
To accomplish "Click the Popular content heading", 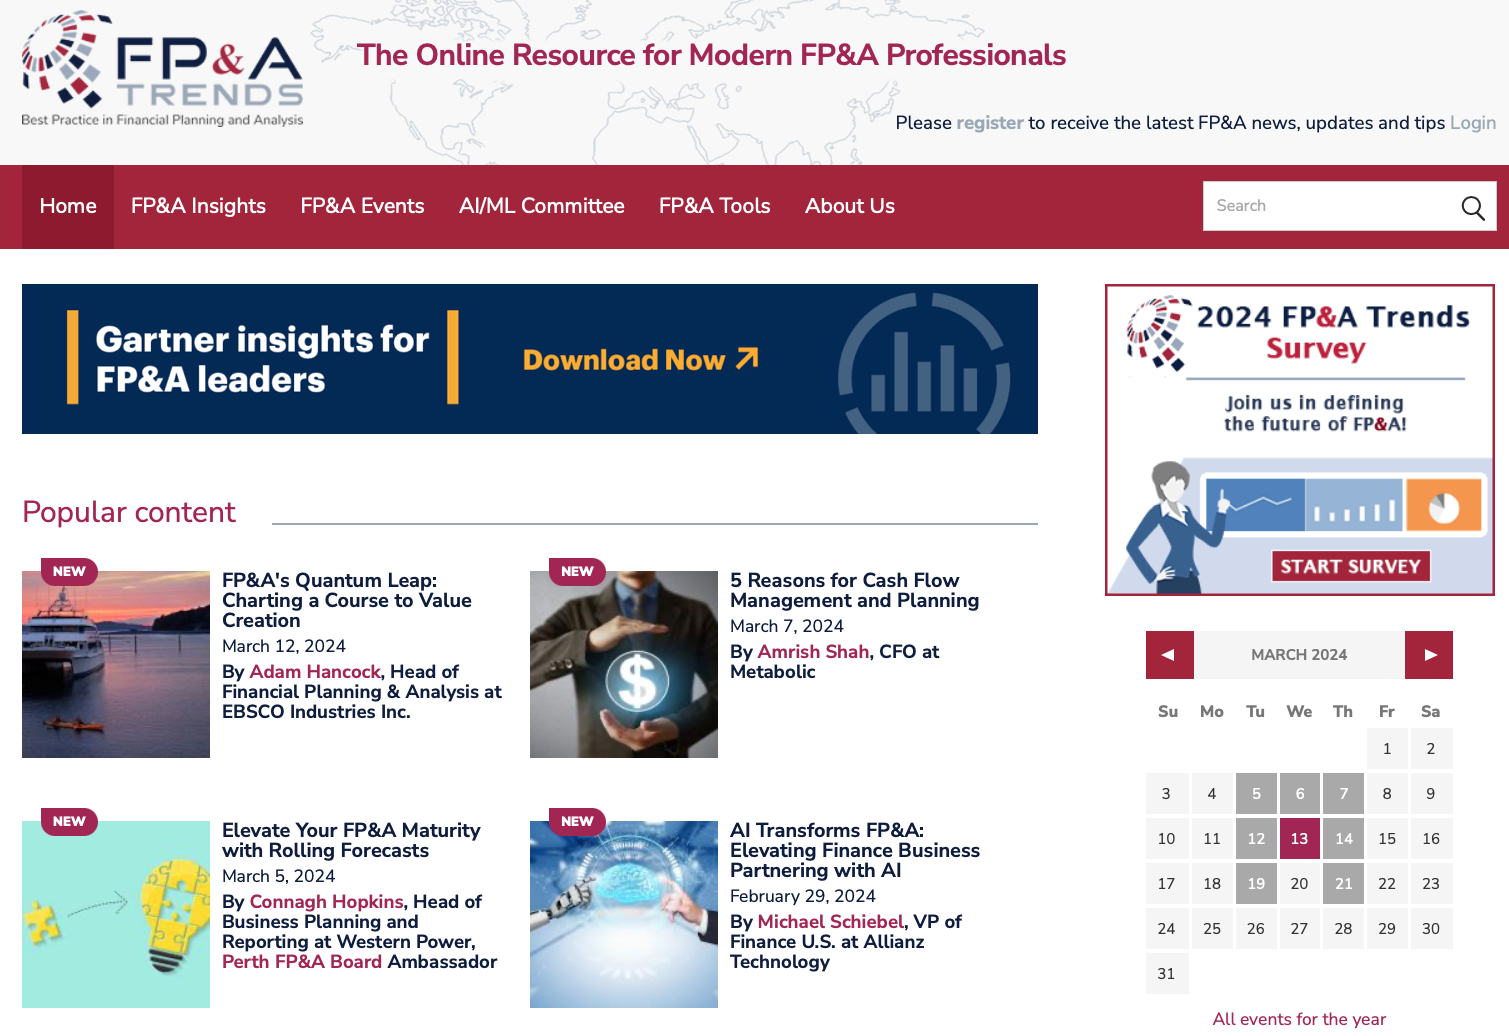I will [129, 512].
